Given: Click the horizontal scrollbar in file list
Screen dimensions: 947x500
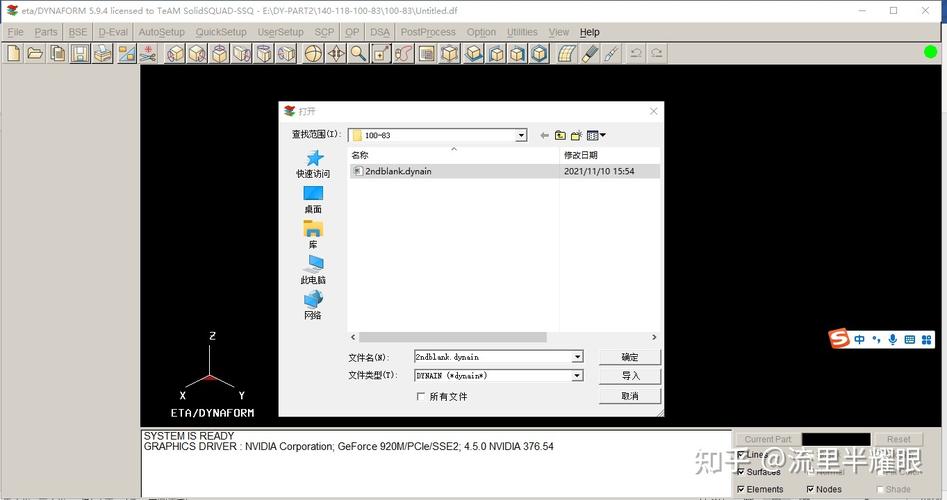Looking at the screenshot, I should pyautogui.click(x=453, y=337).
